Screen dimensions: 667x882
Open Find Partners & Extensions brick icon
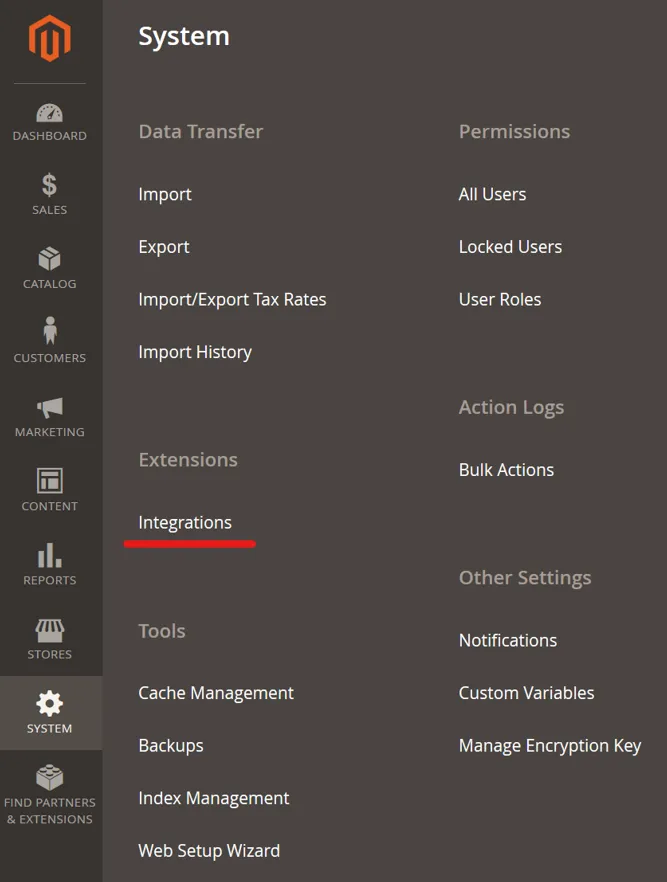(x=49, y=777)
